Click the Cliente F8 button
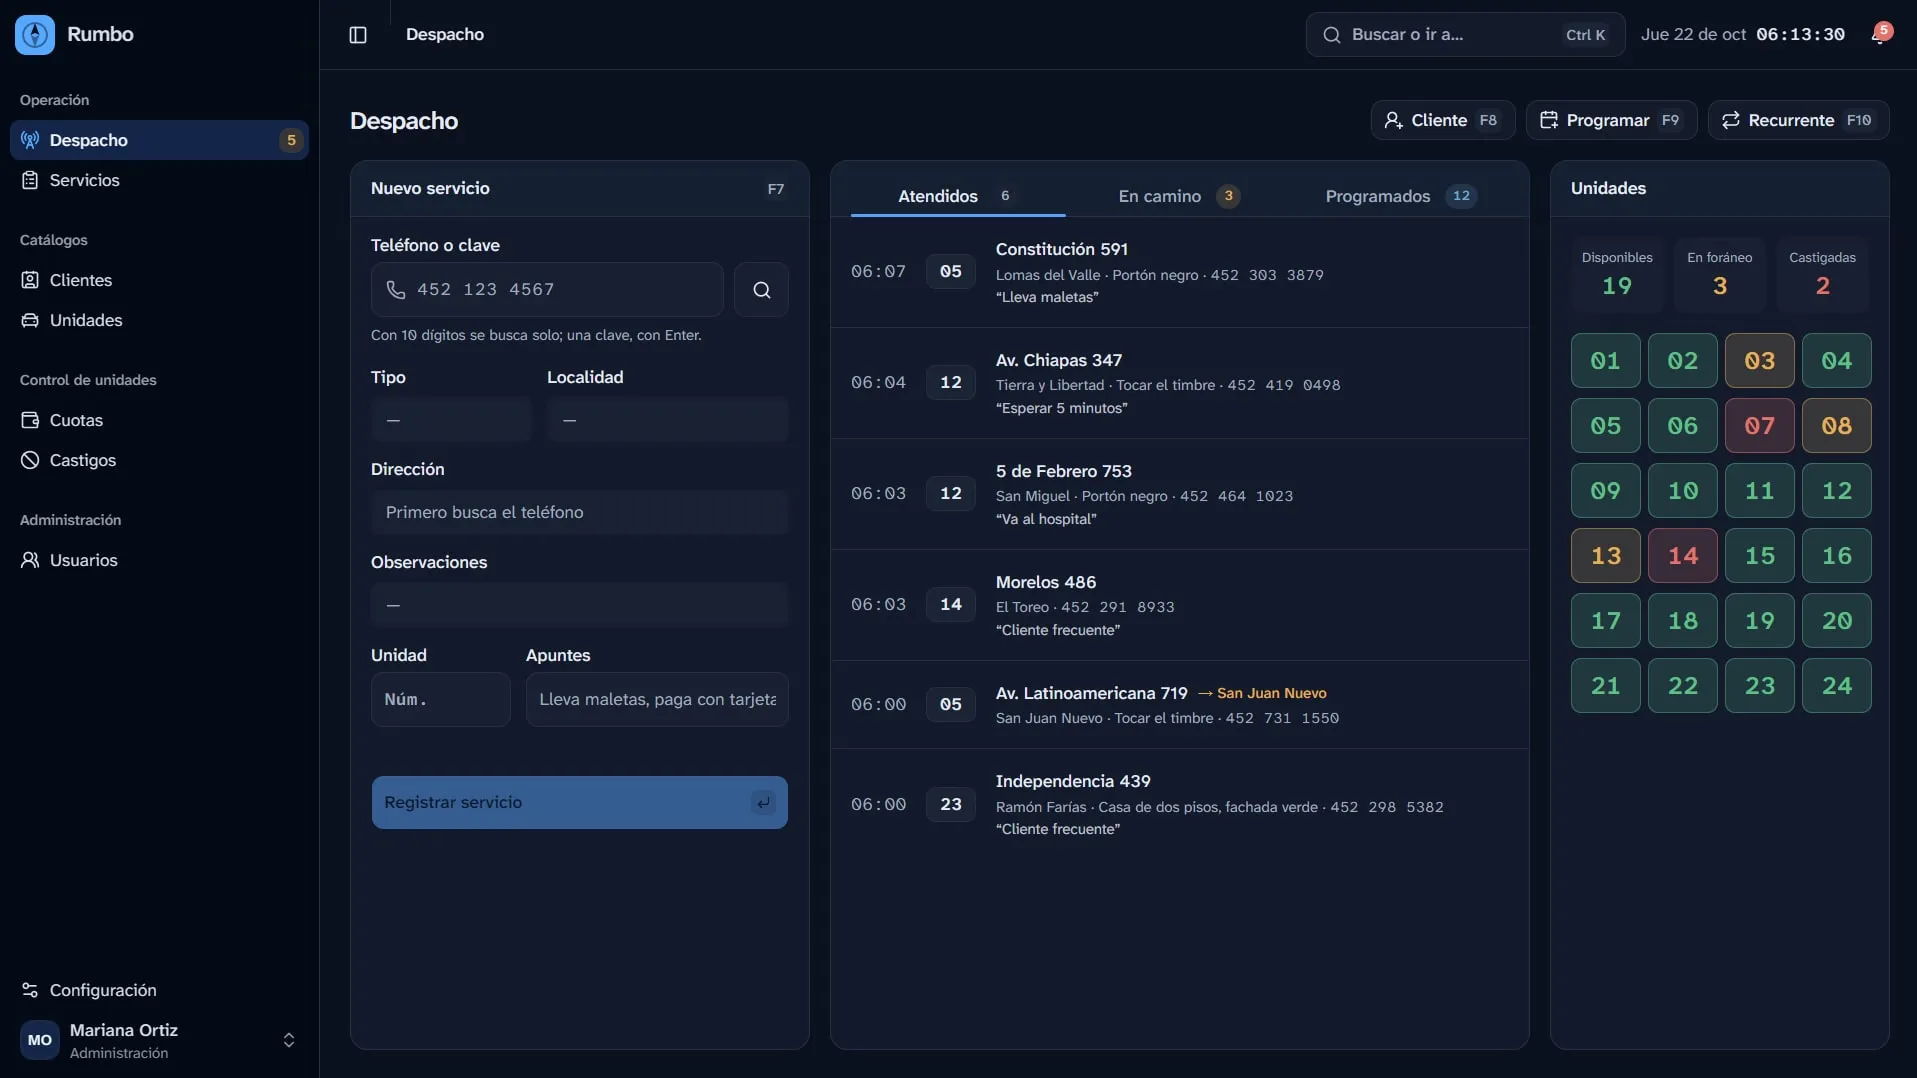 [x=1442, y=120]
